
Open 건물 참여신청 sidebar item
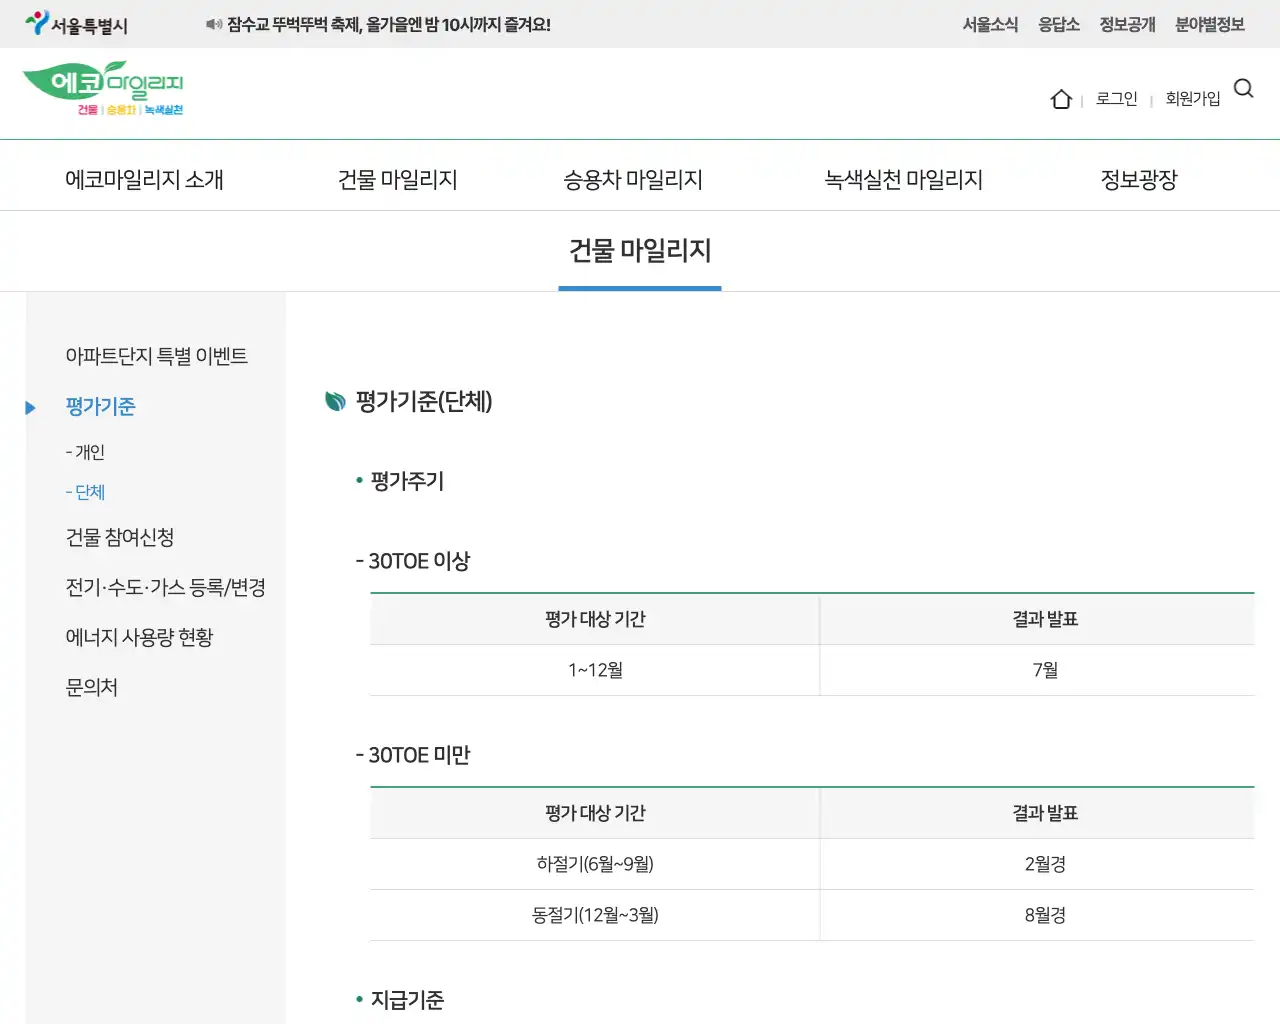(120, 537)
